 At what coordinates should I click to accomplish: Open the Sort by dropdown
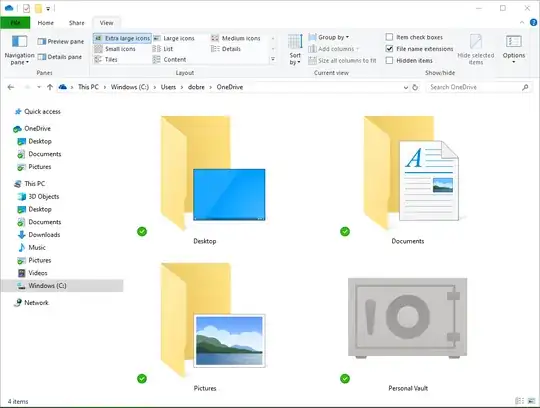pyautogui.click(x=295, y=50)
